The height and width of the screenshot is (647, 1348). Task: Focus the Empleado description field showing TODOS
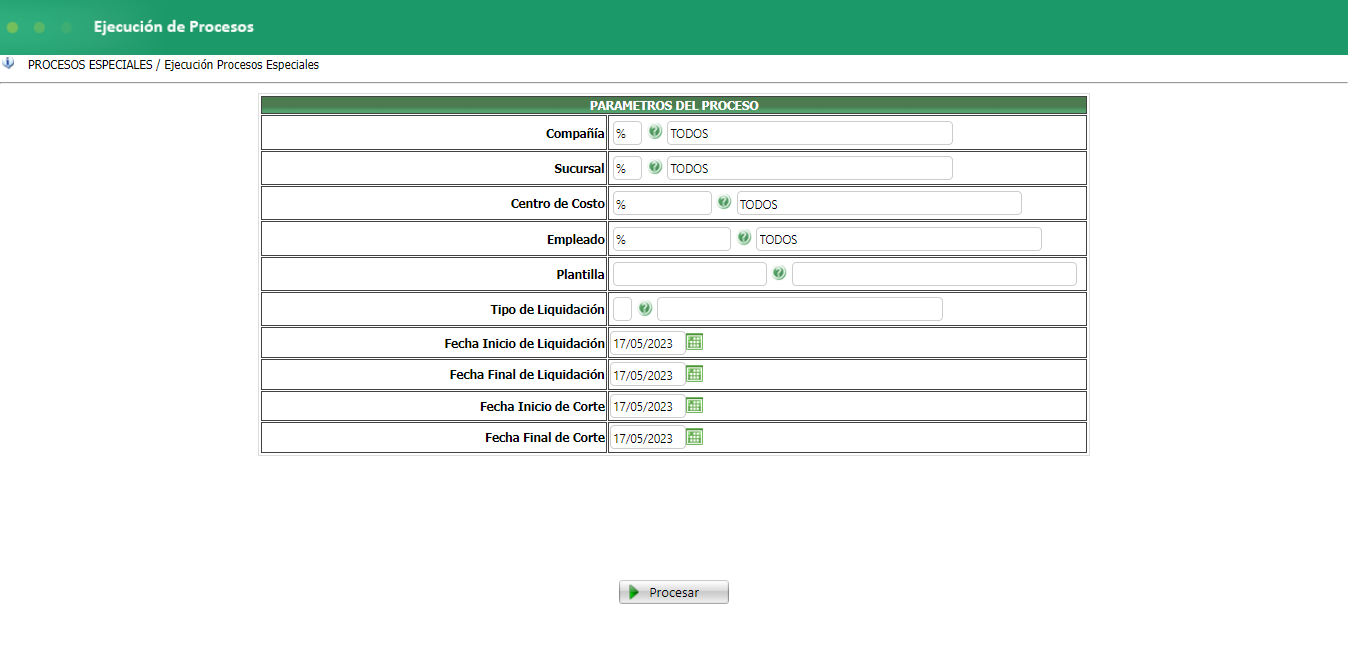pos(899,239)
